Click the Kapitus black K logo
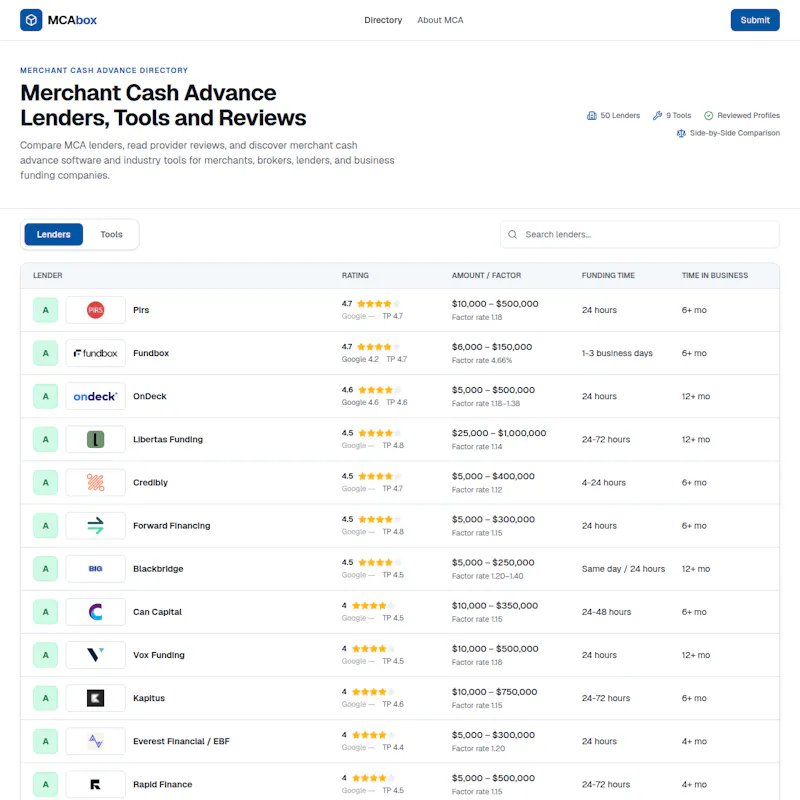The image size is (800, 800). point(95,698)
